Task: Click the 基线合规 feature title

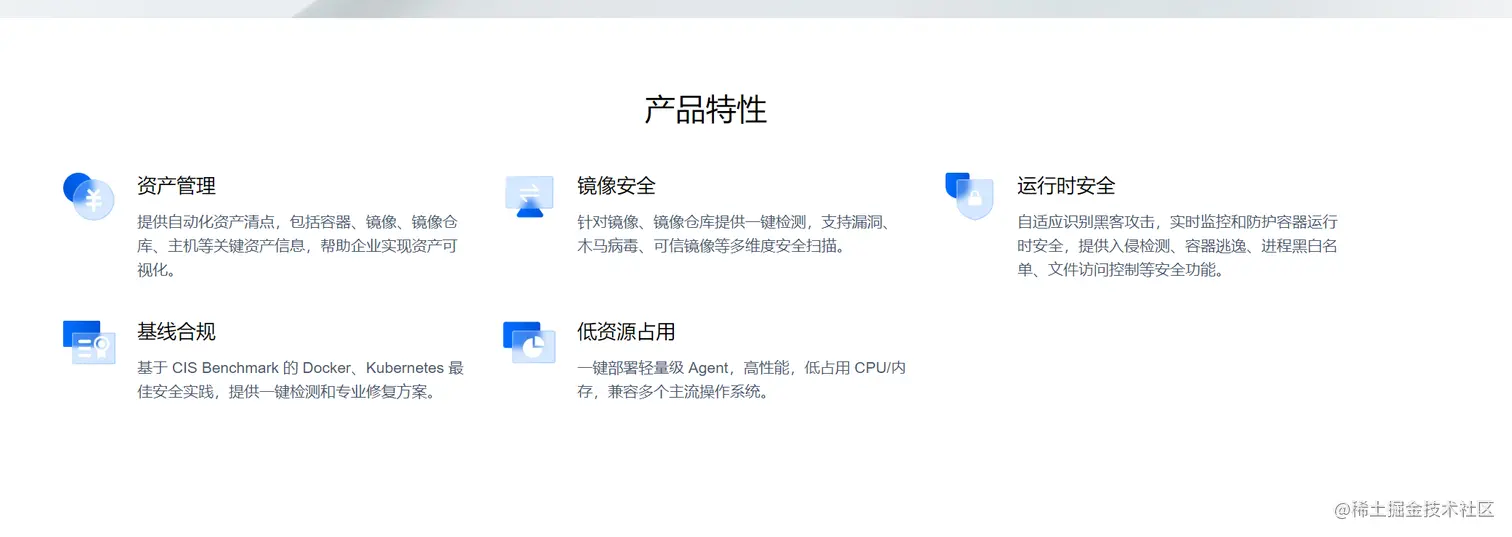Action: pos(176,332)
